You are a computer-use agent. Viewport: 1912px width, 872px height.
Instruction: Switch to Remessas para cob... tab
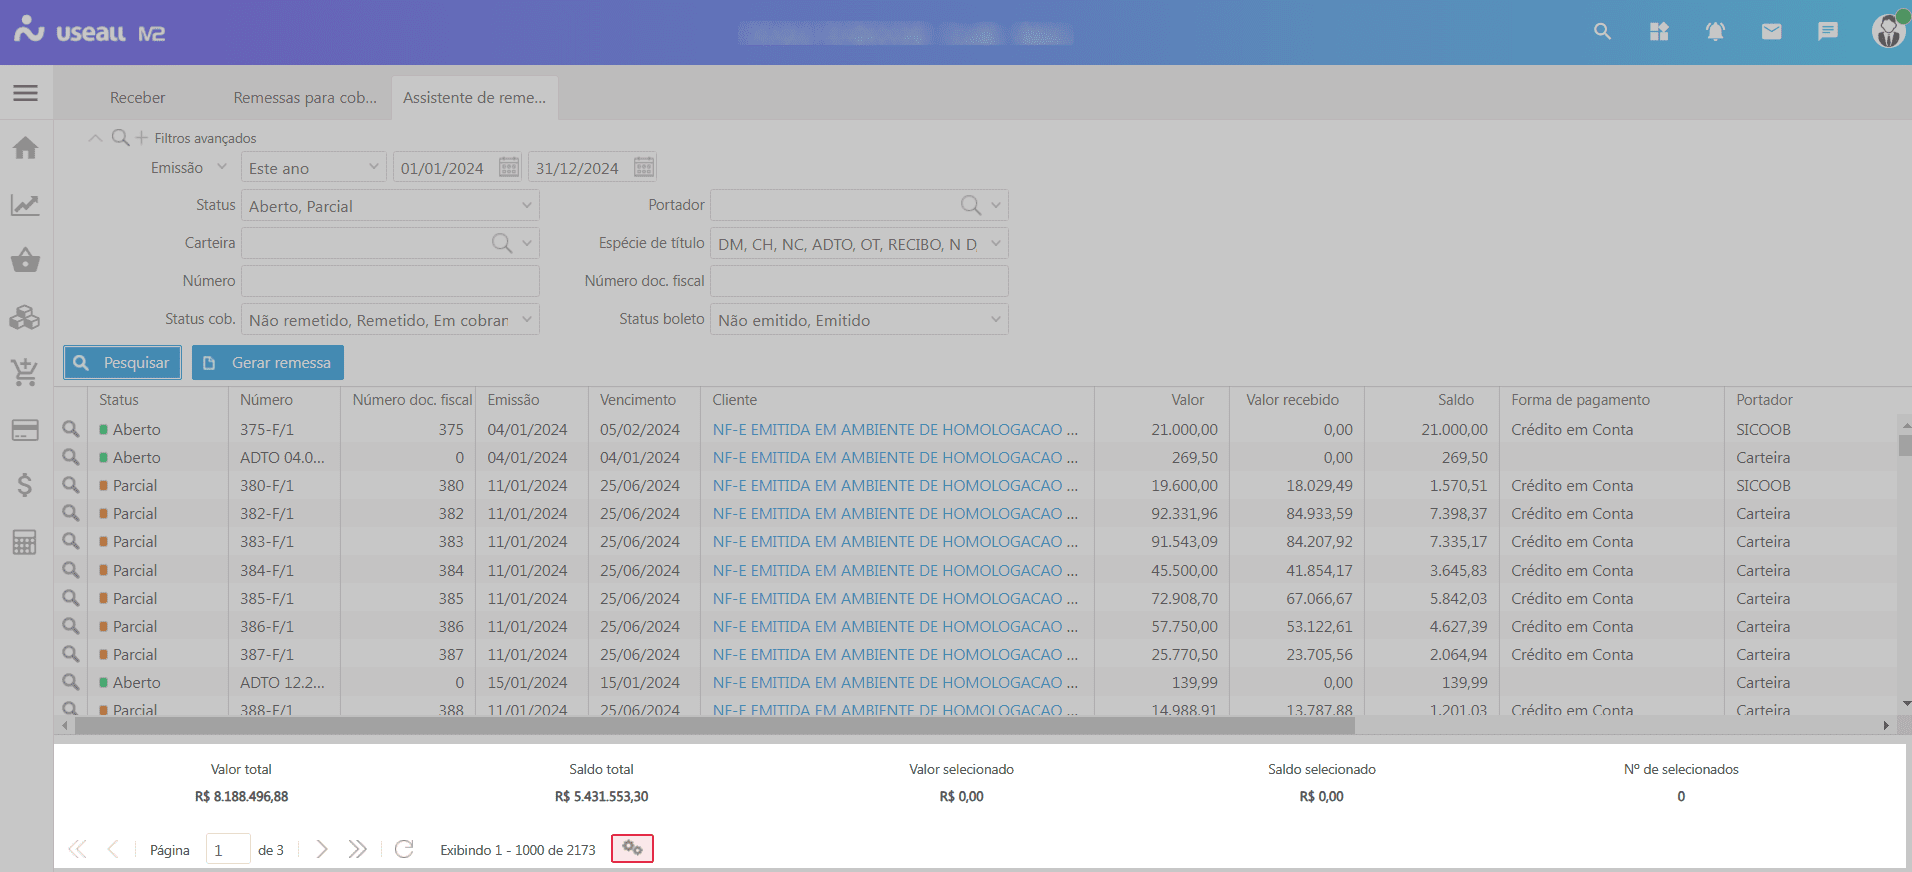coord(305,97)
